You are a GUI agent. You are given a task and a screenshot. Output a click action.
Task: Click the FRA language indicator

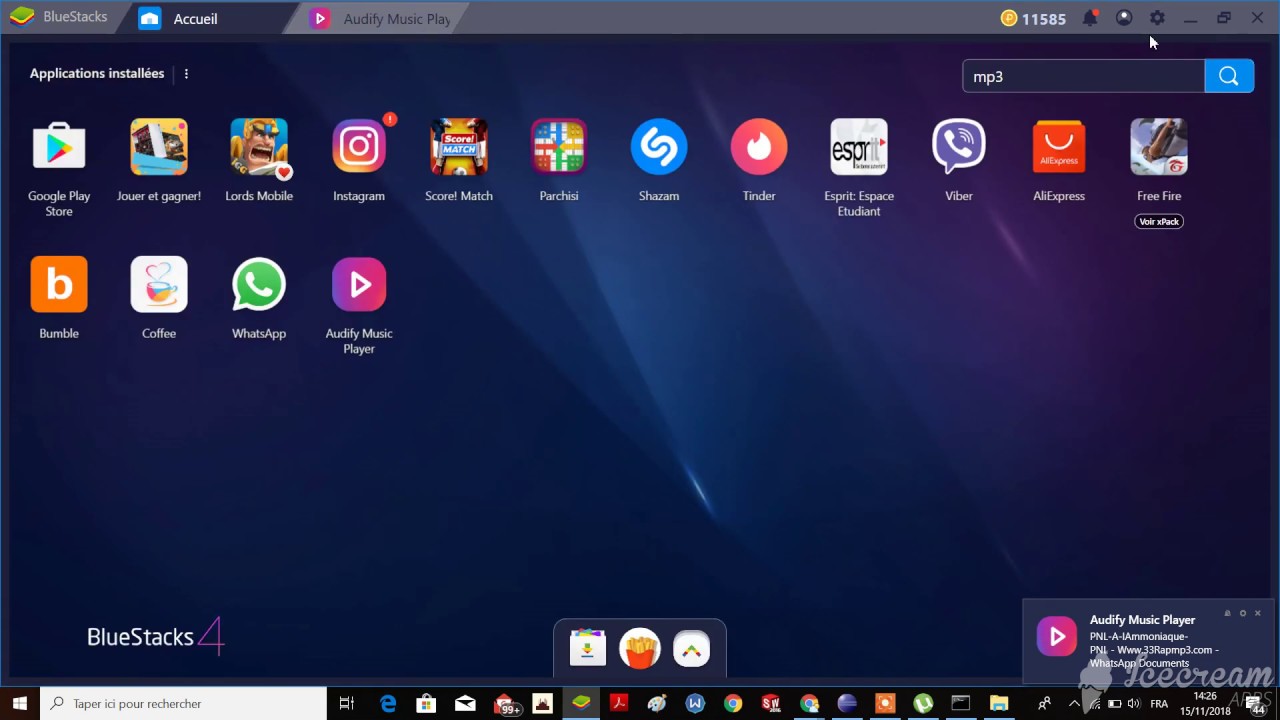[1159, 704]
